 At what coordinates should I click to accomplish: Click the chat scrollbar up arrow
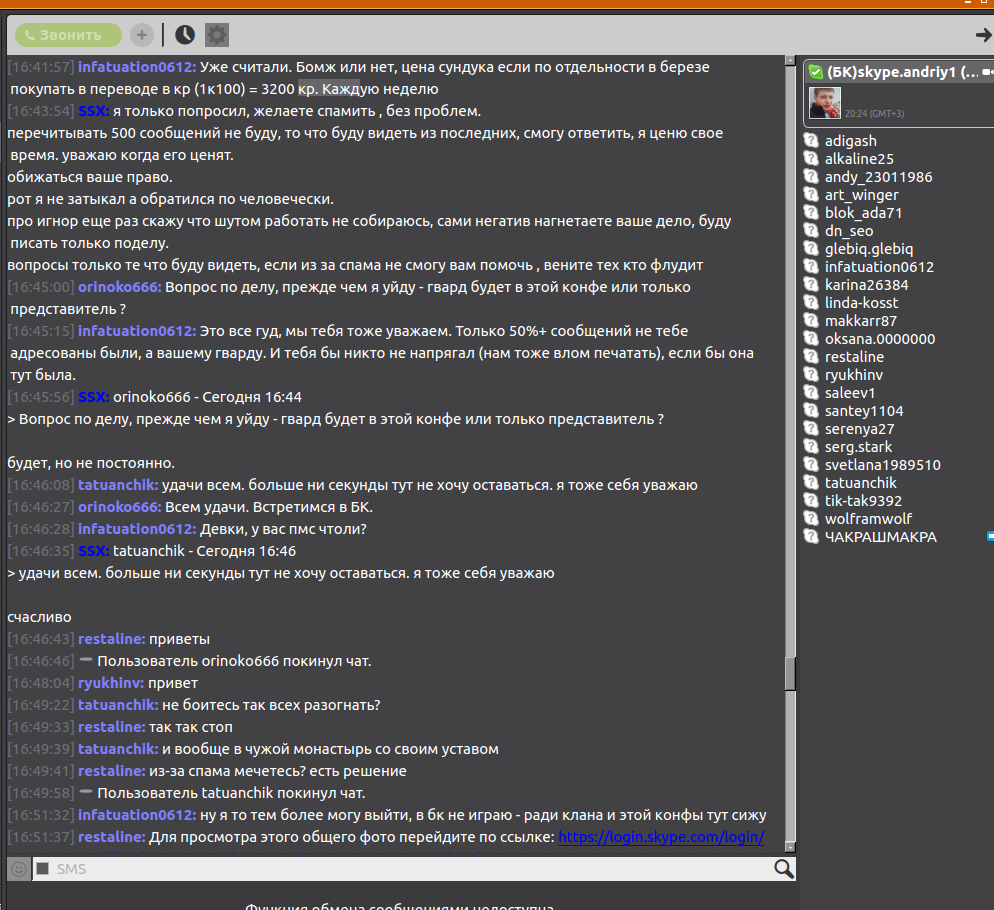(x=790, y=61)
